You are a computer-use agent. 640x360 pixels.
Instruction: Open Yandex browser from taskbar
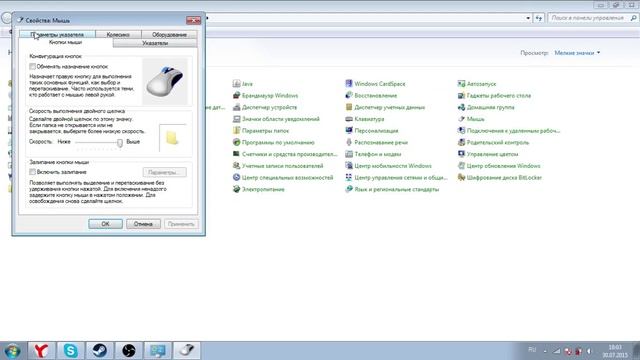pyautogui.click(x=41, y=351)
